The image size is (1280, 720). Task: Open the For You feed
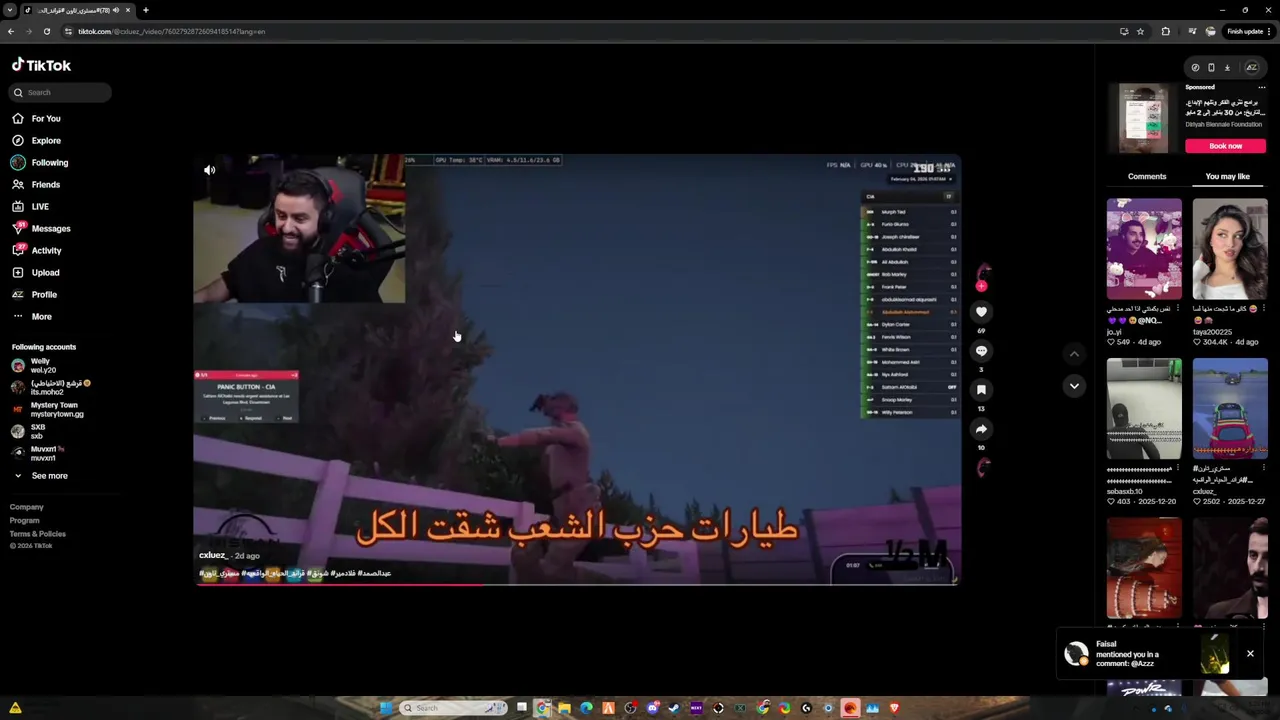point(37,118)
